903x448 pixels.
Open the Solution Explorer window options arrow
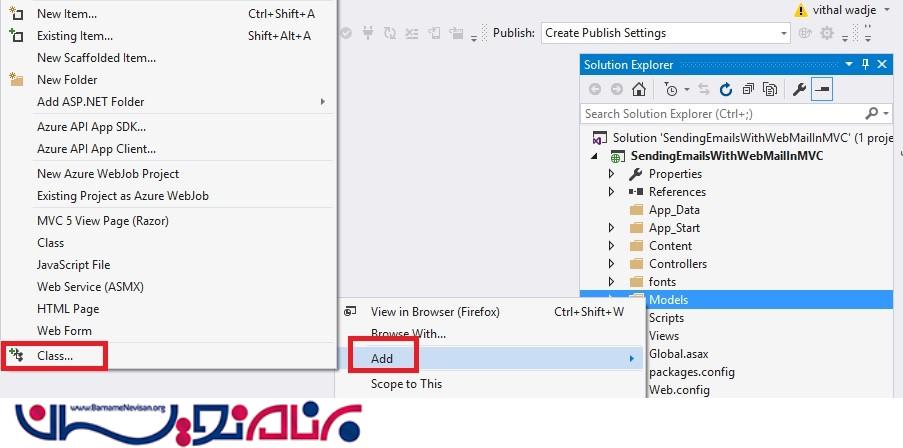click(x=849, y=64)
